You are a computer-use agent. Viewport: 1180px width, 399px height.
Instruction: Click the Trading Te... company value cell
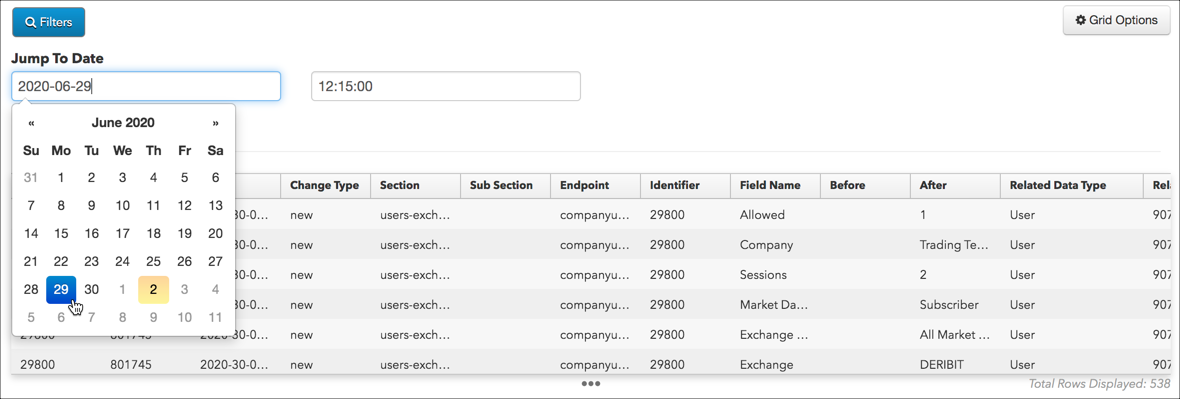pos(955,245)
